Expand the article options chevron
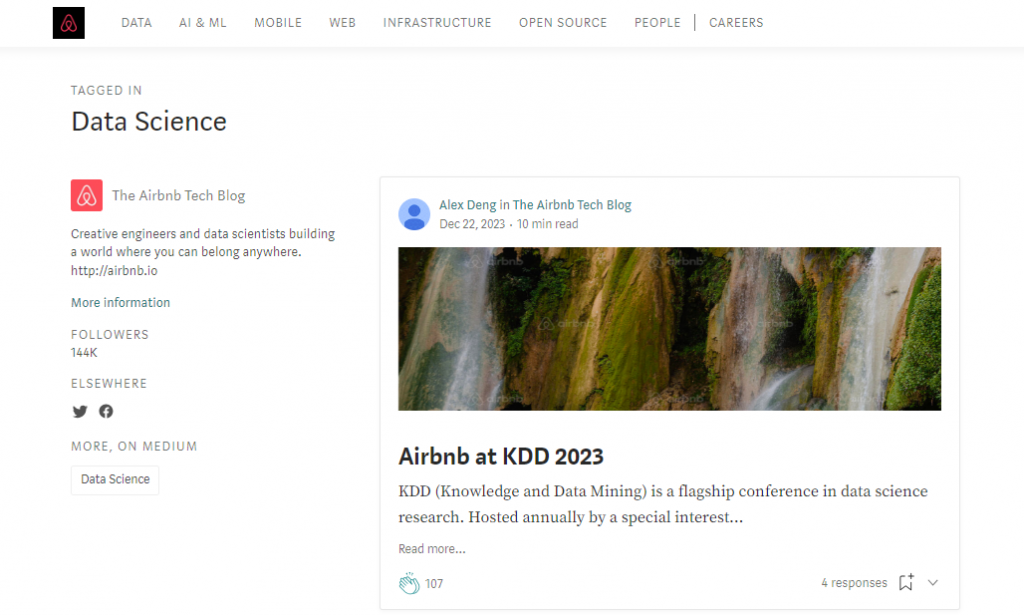This screenshot has height=616, width=1024. (932, 582)
